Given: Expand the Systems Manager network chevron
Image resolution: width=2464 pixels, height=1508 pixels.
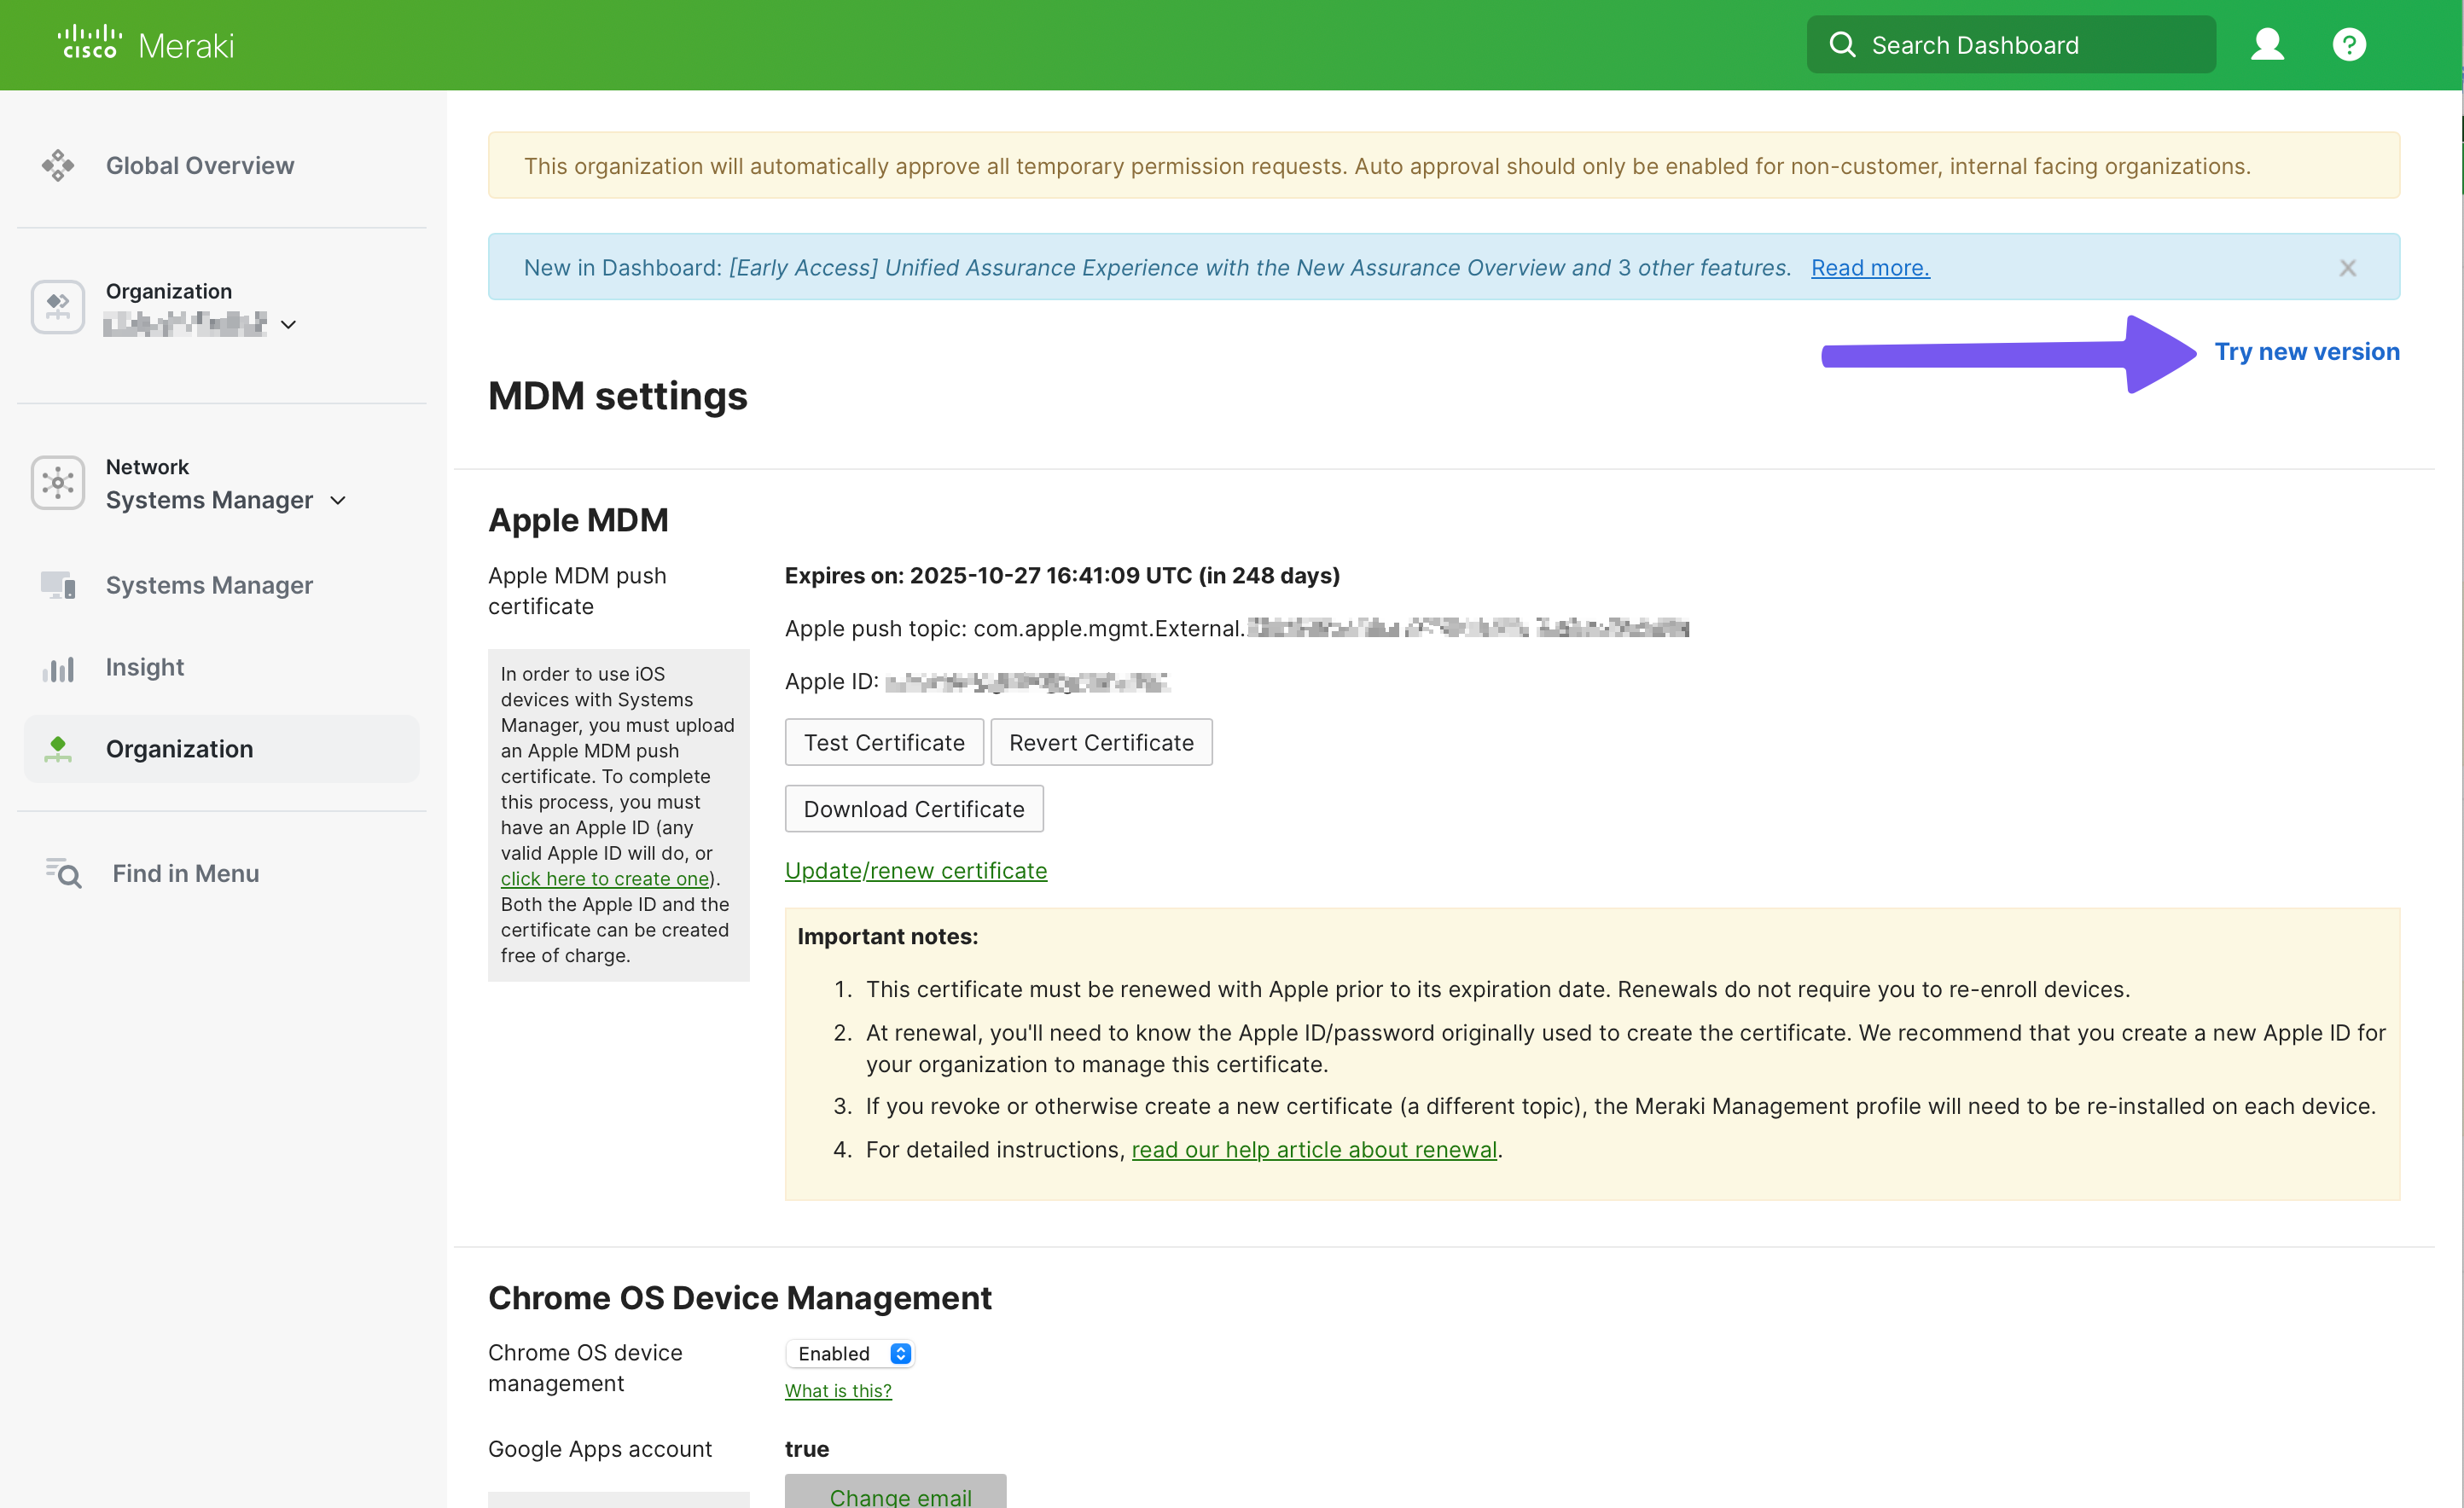Looking at the screenshot, I should (338, 500).
